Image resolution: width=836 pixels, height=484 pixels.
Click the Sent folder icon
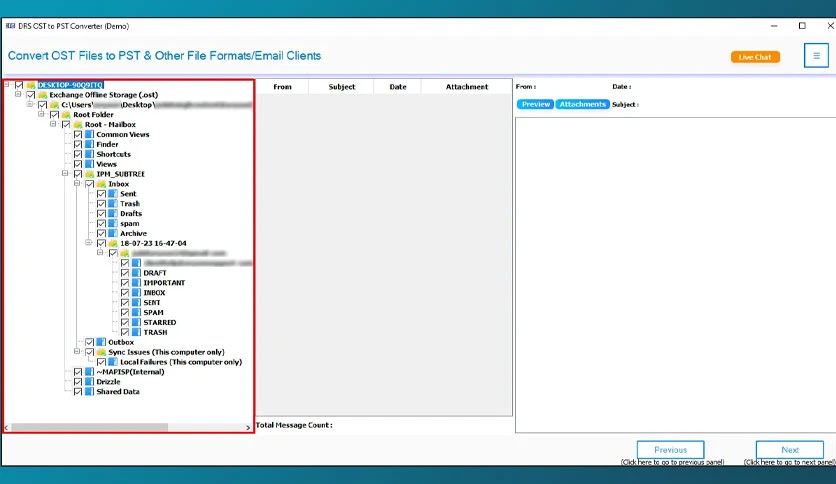(x=113, y=193)
